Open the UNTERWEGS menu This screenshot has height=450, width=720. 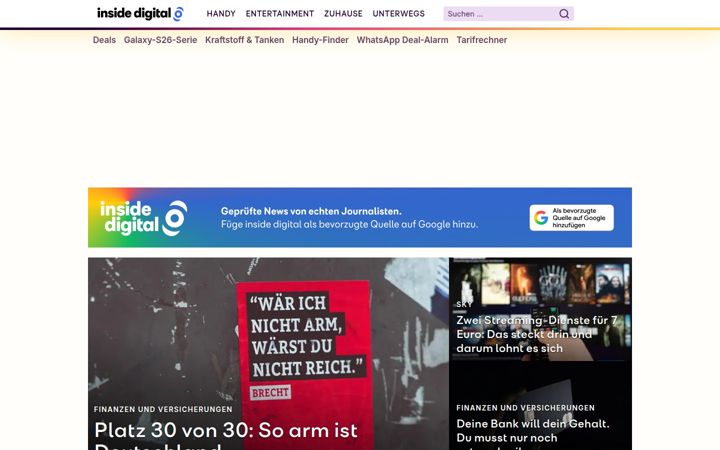(x=399, y=14)
